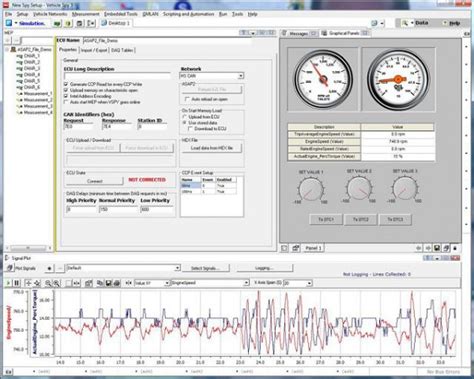Switch to the DAQ Tables tab
The width and height of the screenshot is (474, 379).
pyautogui.click(x=122, y=50)
